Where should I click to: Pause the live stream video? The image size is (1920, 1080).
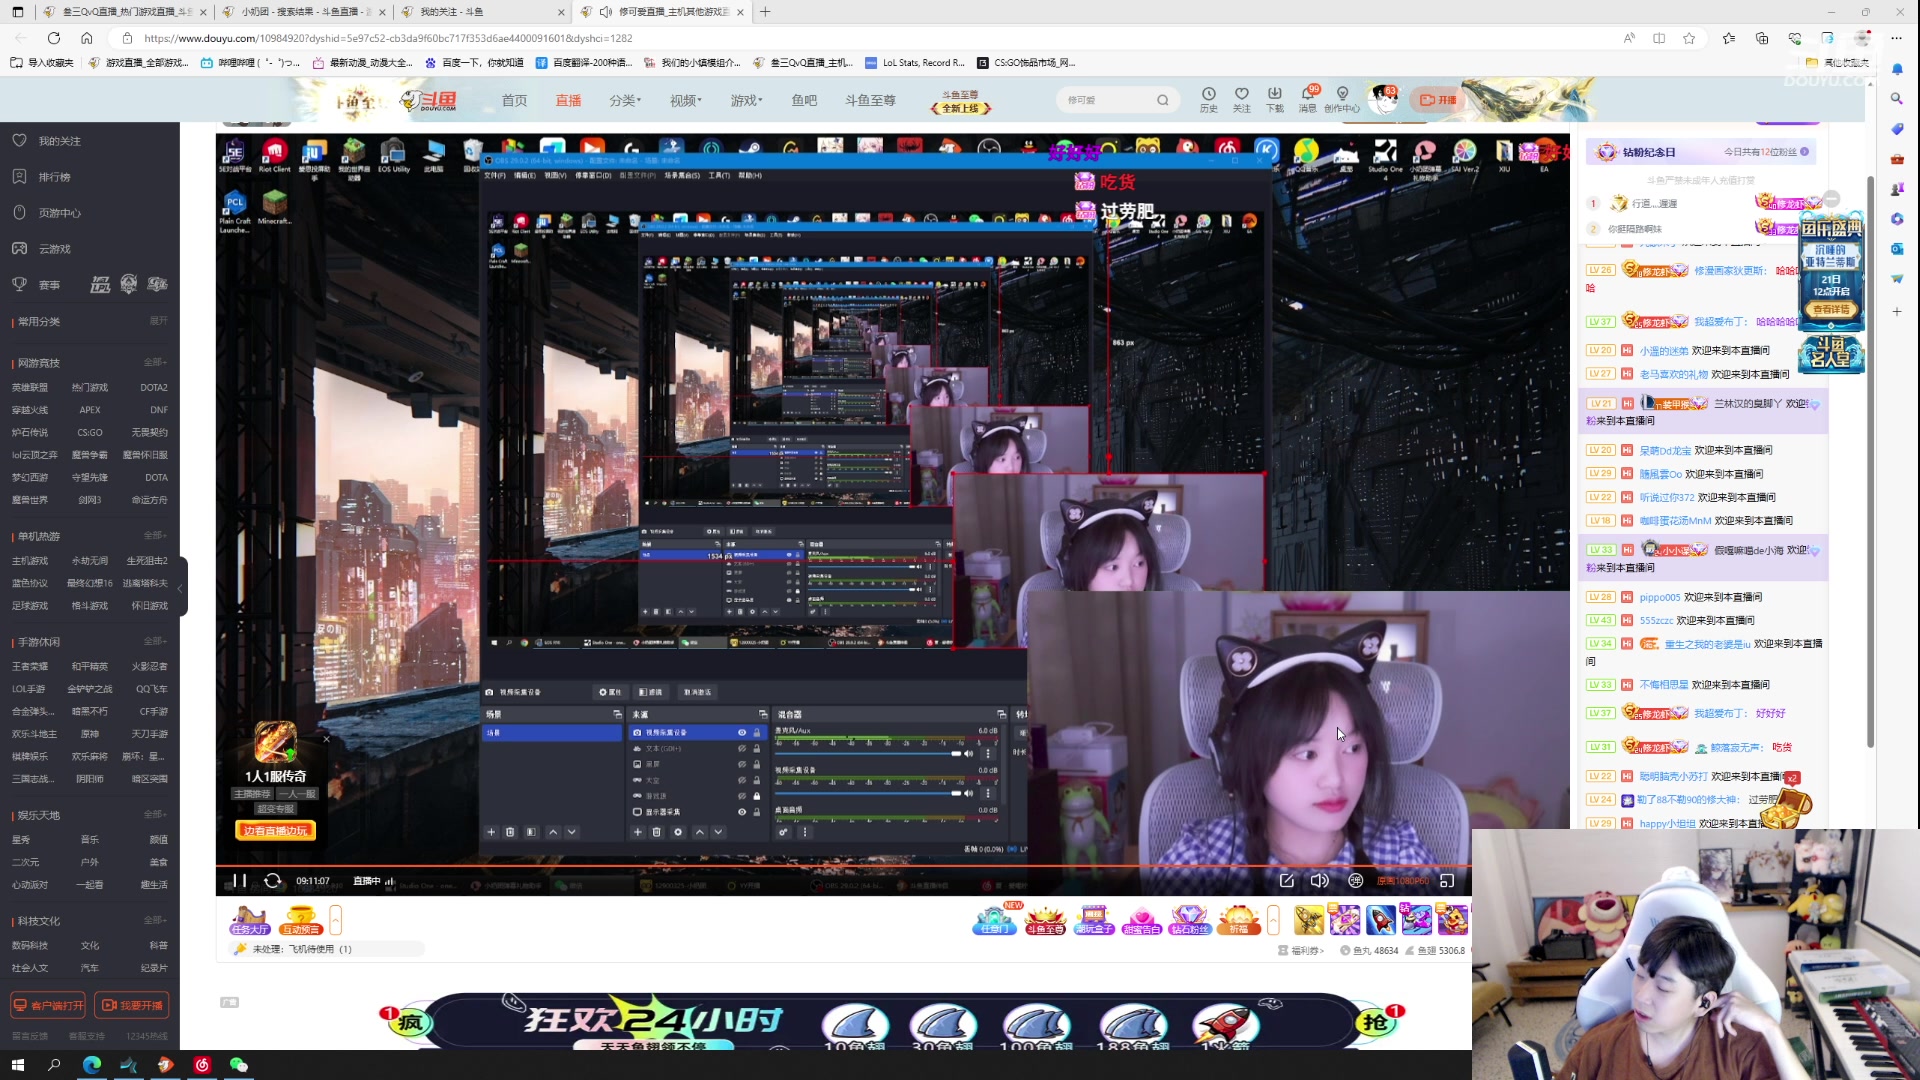pyautogui.click(x=240, y=881)
